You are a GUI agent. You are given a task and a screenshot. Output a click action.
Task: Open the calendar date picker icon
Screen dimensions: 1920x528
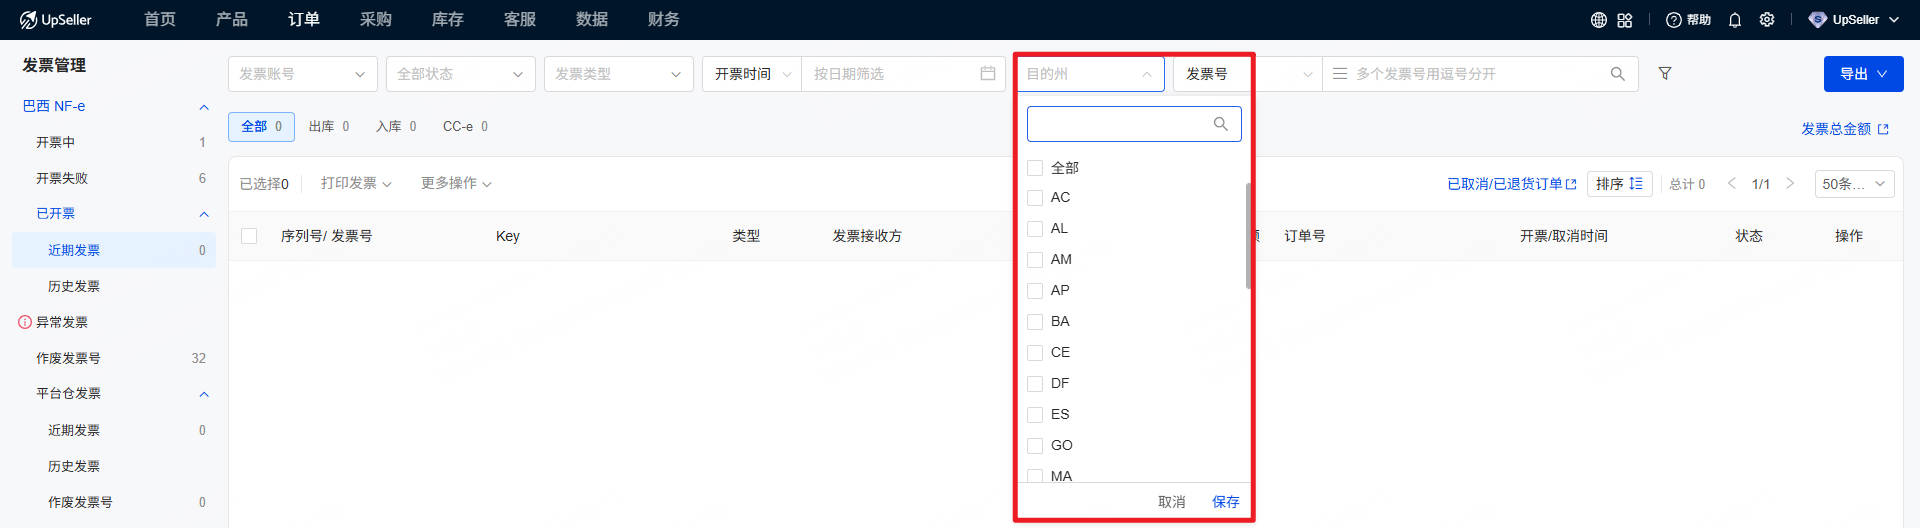(987, 74)
